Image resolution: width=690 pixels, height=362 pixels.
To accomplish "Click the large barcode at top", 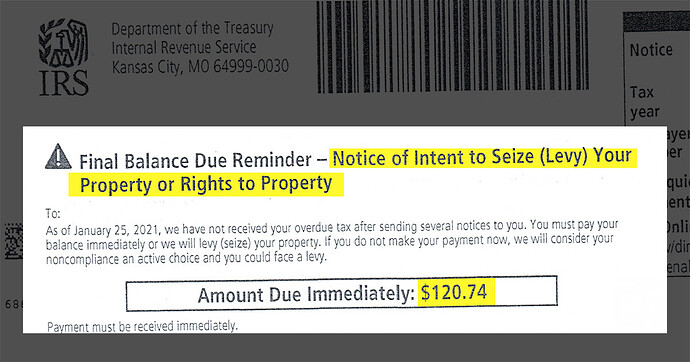I will pyautogui.click(x=452, y=46).
